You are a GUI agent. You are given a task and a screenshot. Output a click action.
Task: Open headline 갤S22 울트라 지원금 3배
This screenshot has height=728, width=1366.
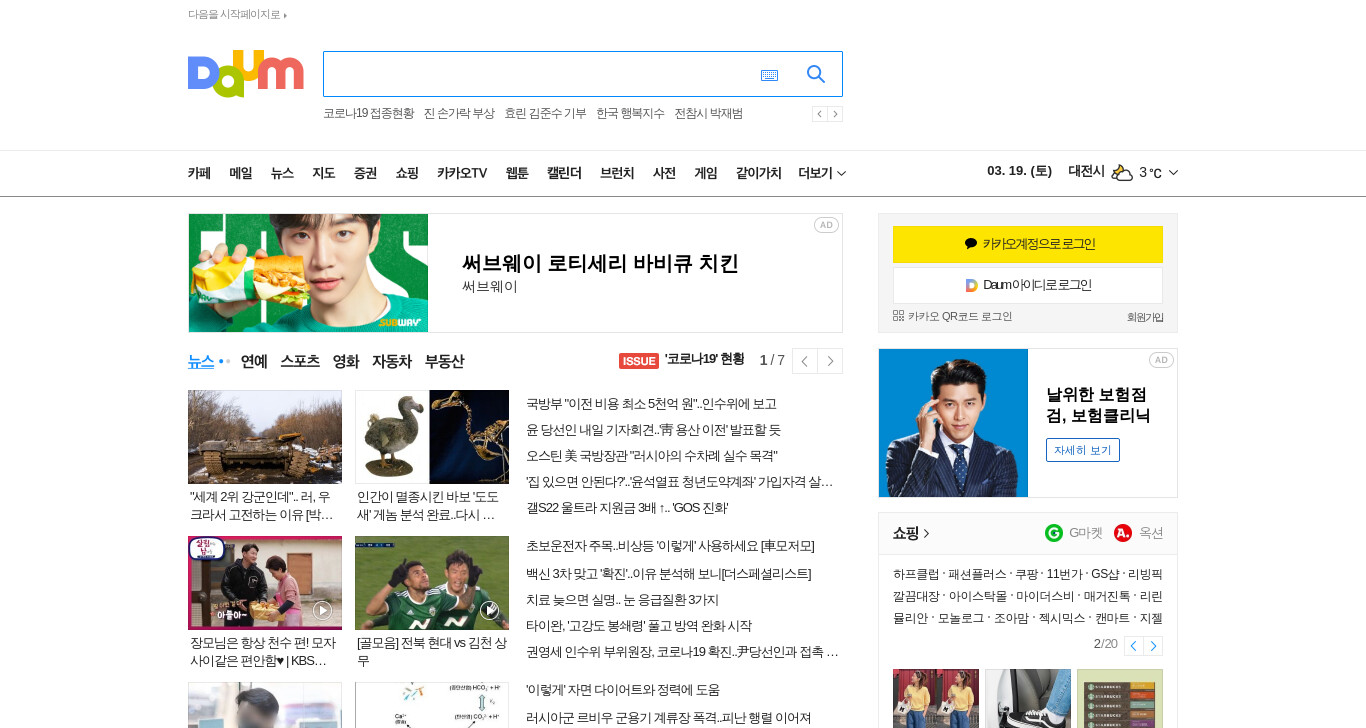point(627,508)
